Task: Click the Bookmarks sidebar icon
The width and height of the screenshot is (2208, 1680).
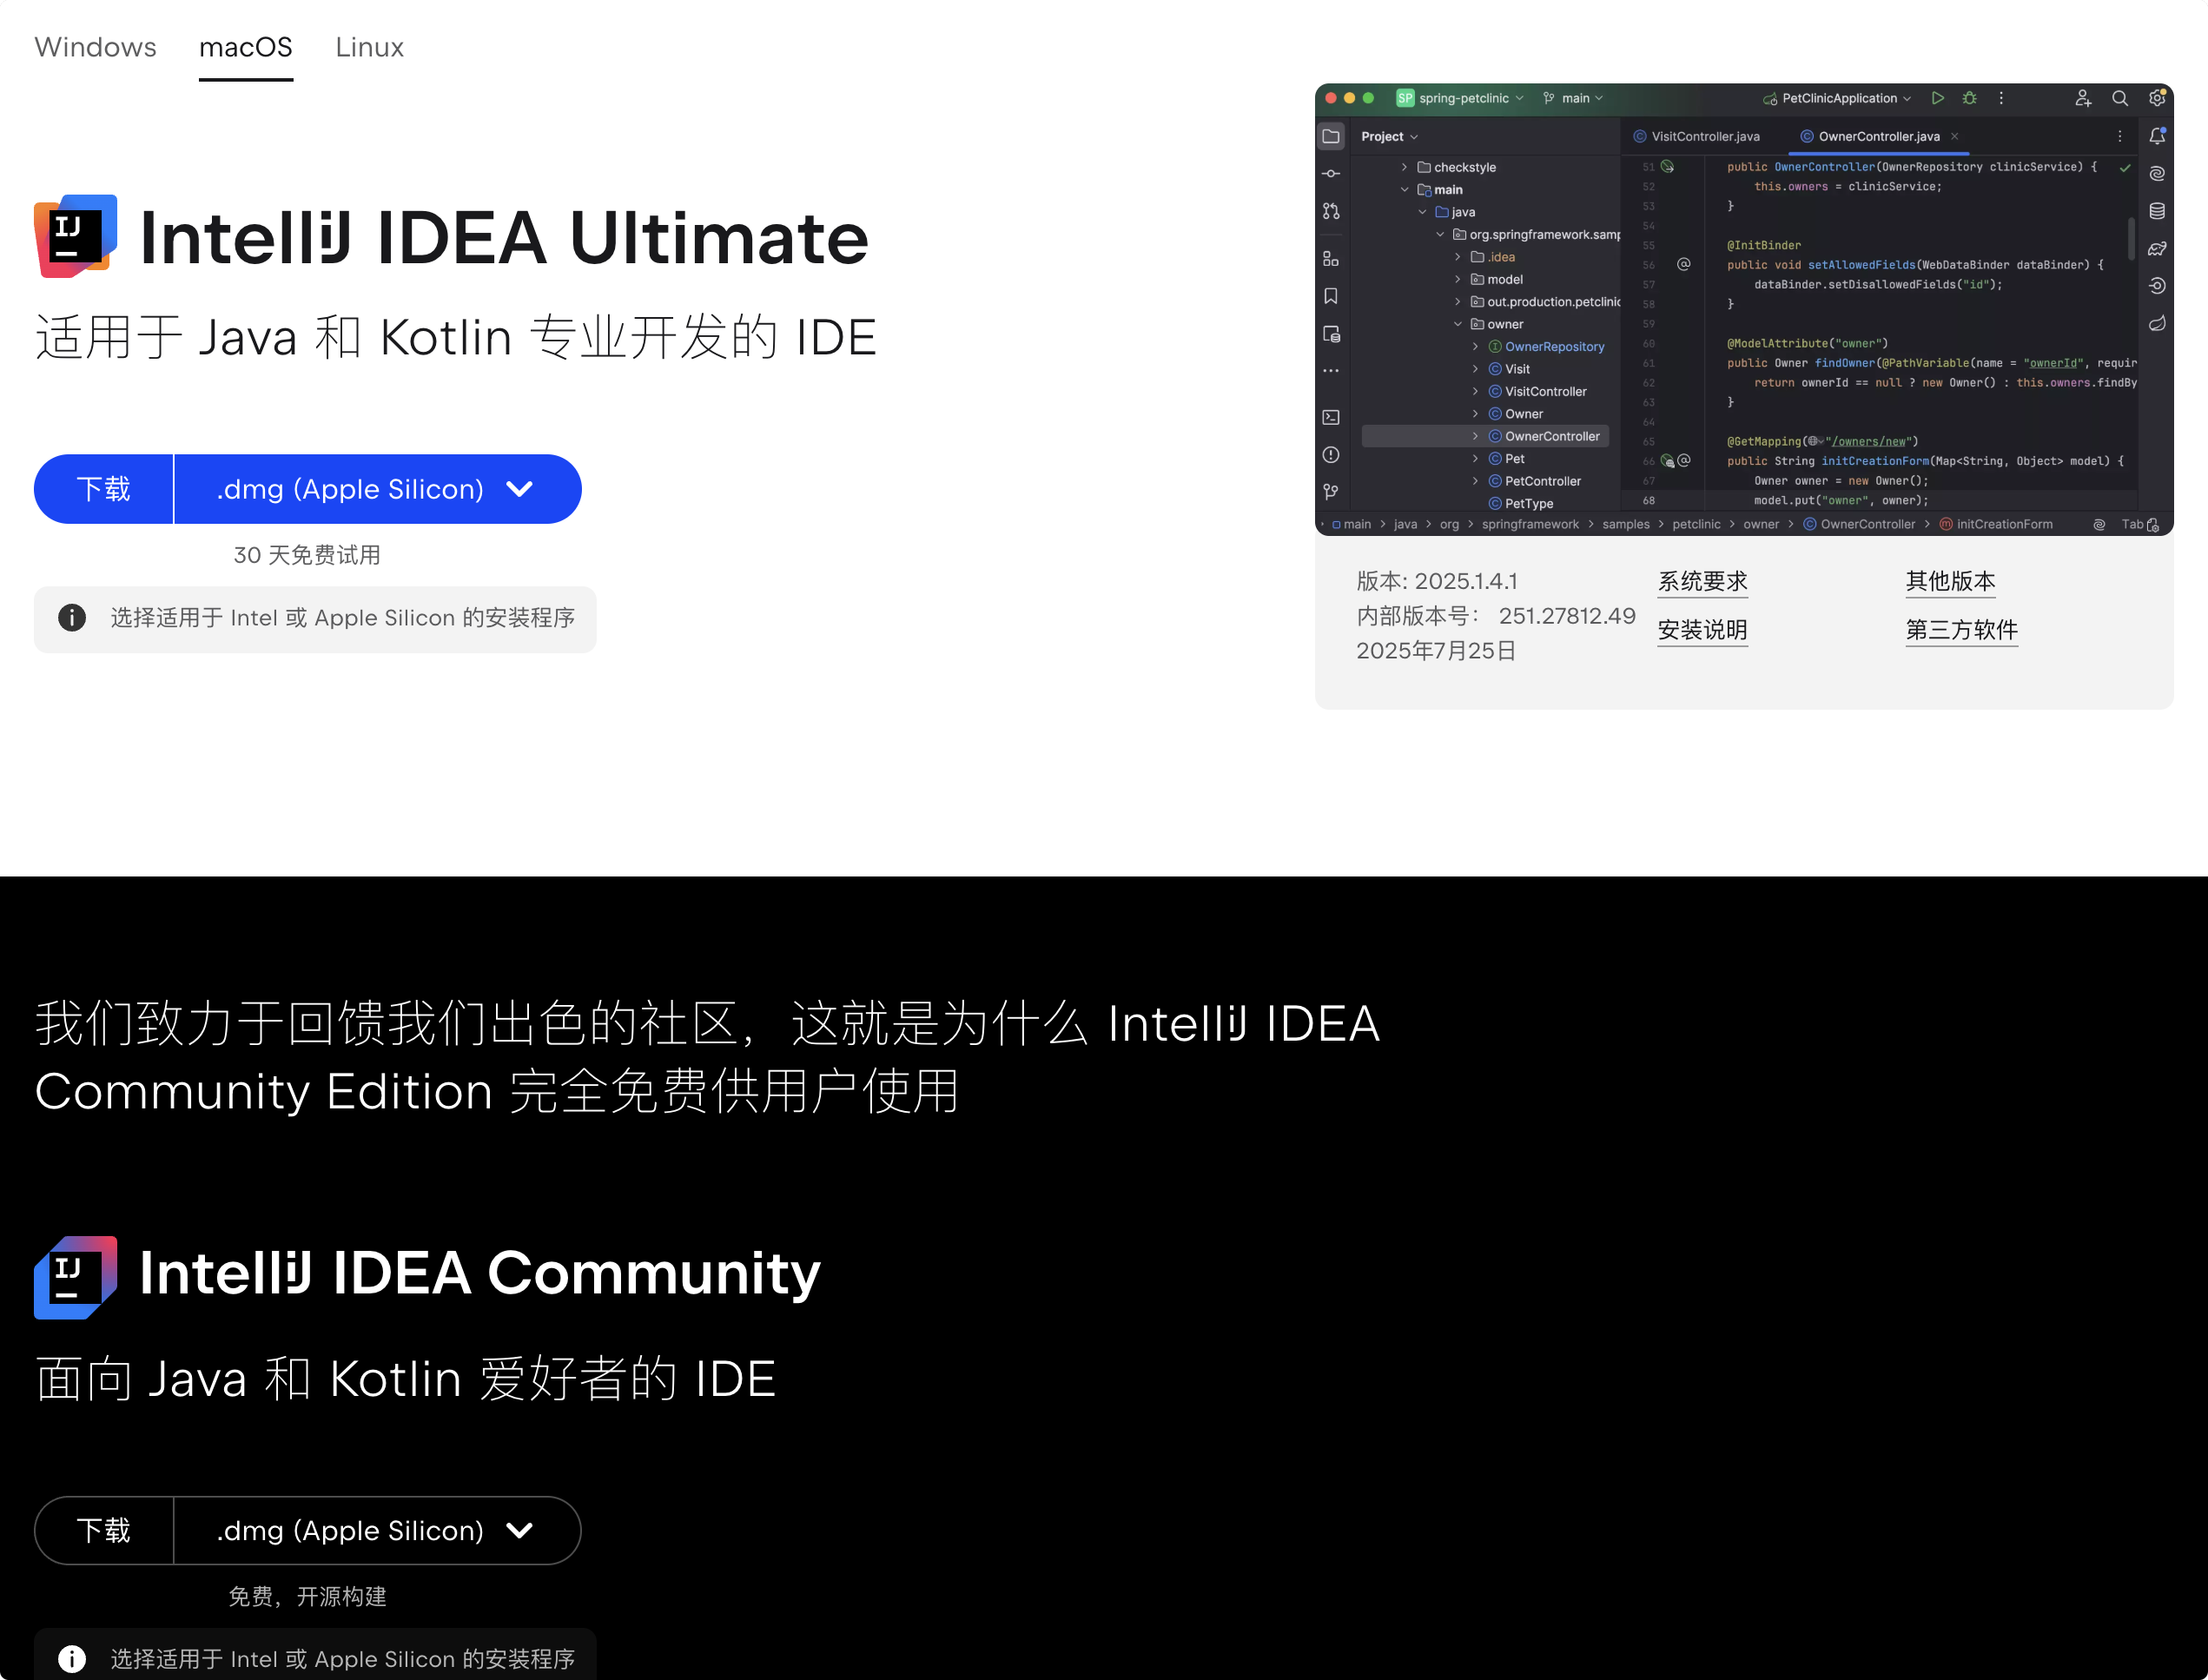Action: pos(1331,296)
